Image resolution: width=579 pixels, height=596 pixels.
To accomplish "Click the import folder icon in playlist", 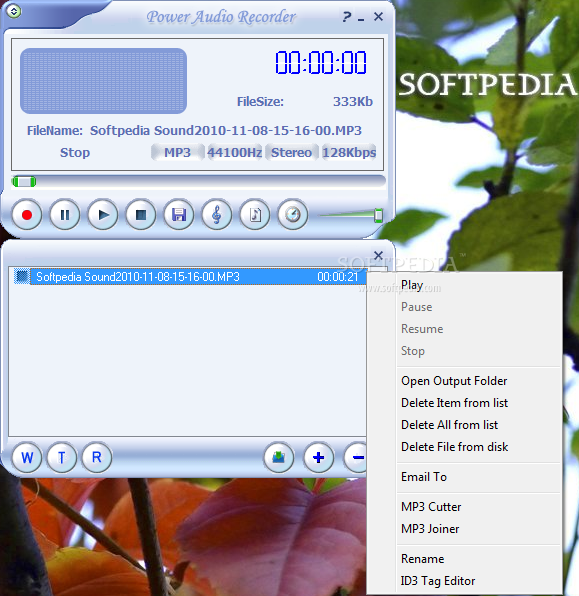I will (x=279, y=457).
